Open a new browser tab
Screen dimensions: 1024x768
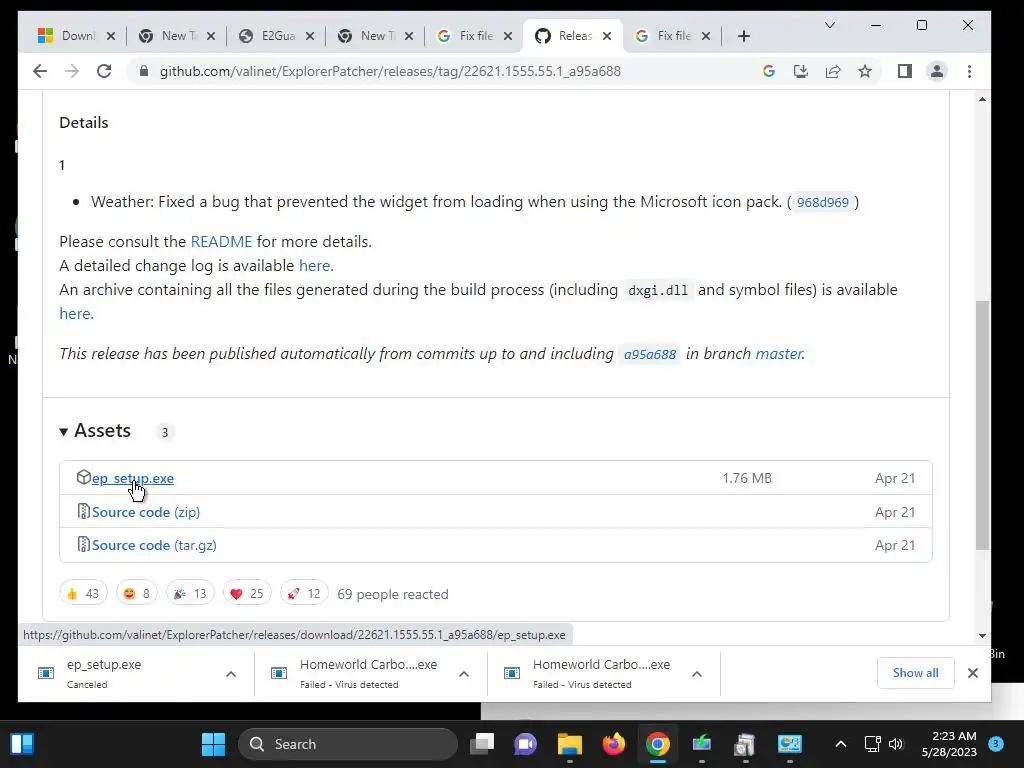click(743, 36)
